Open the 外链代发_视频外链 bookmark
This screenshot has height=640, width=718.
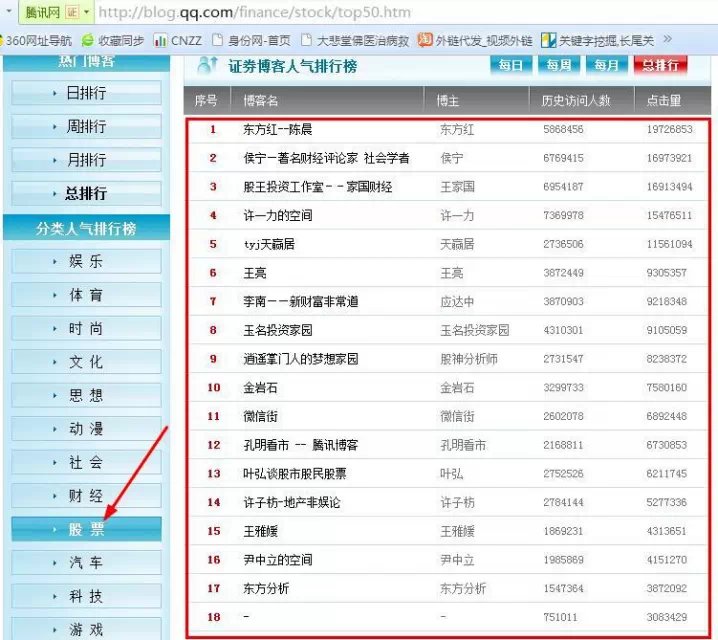[475, 41]
